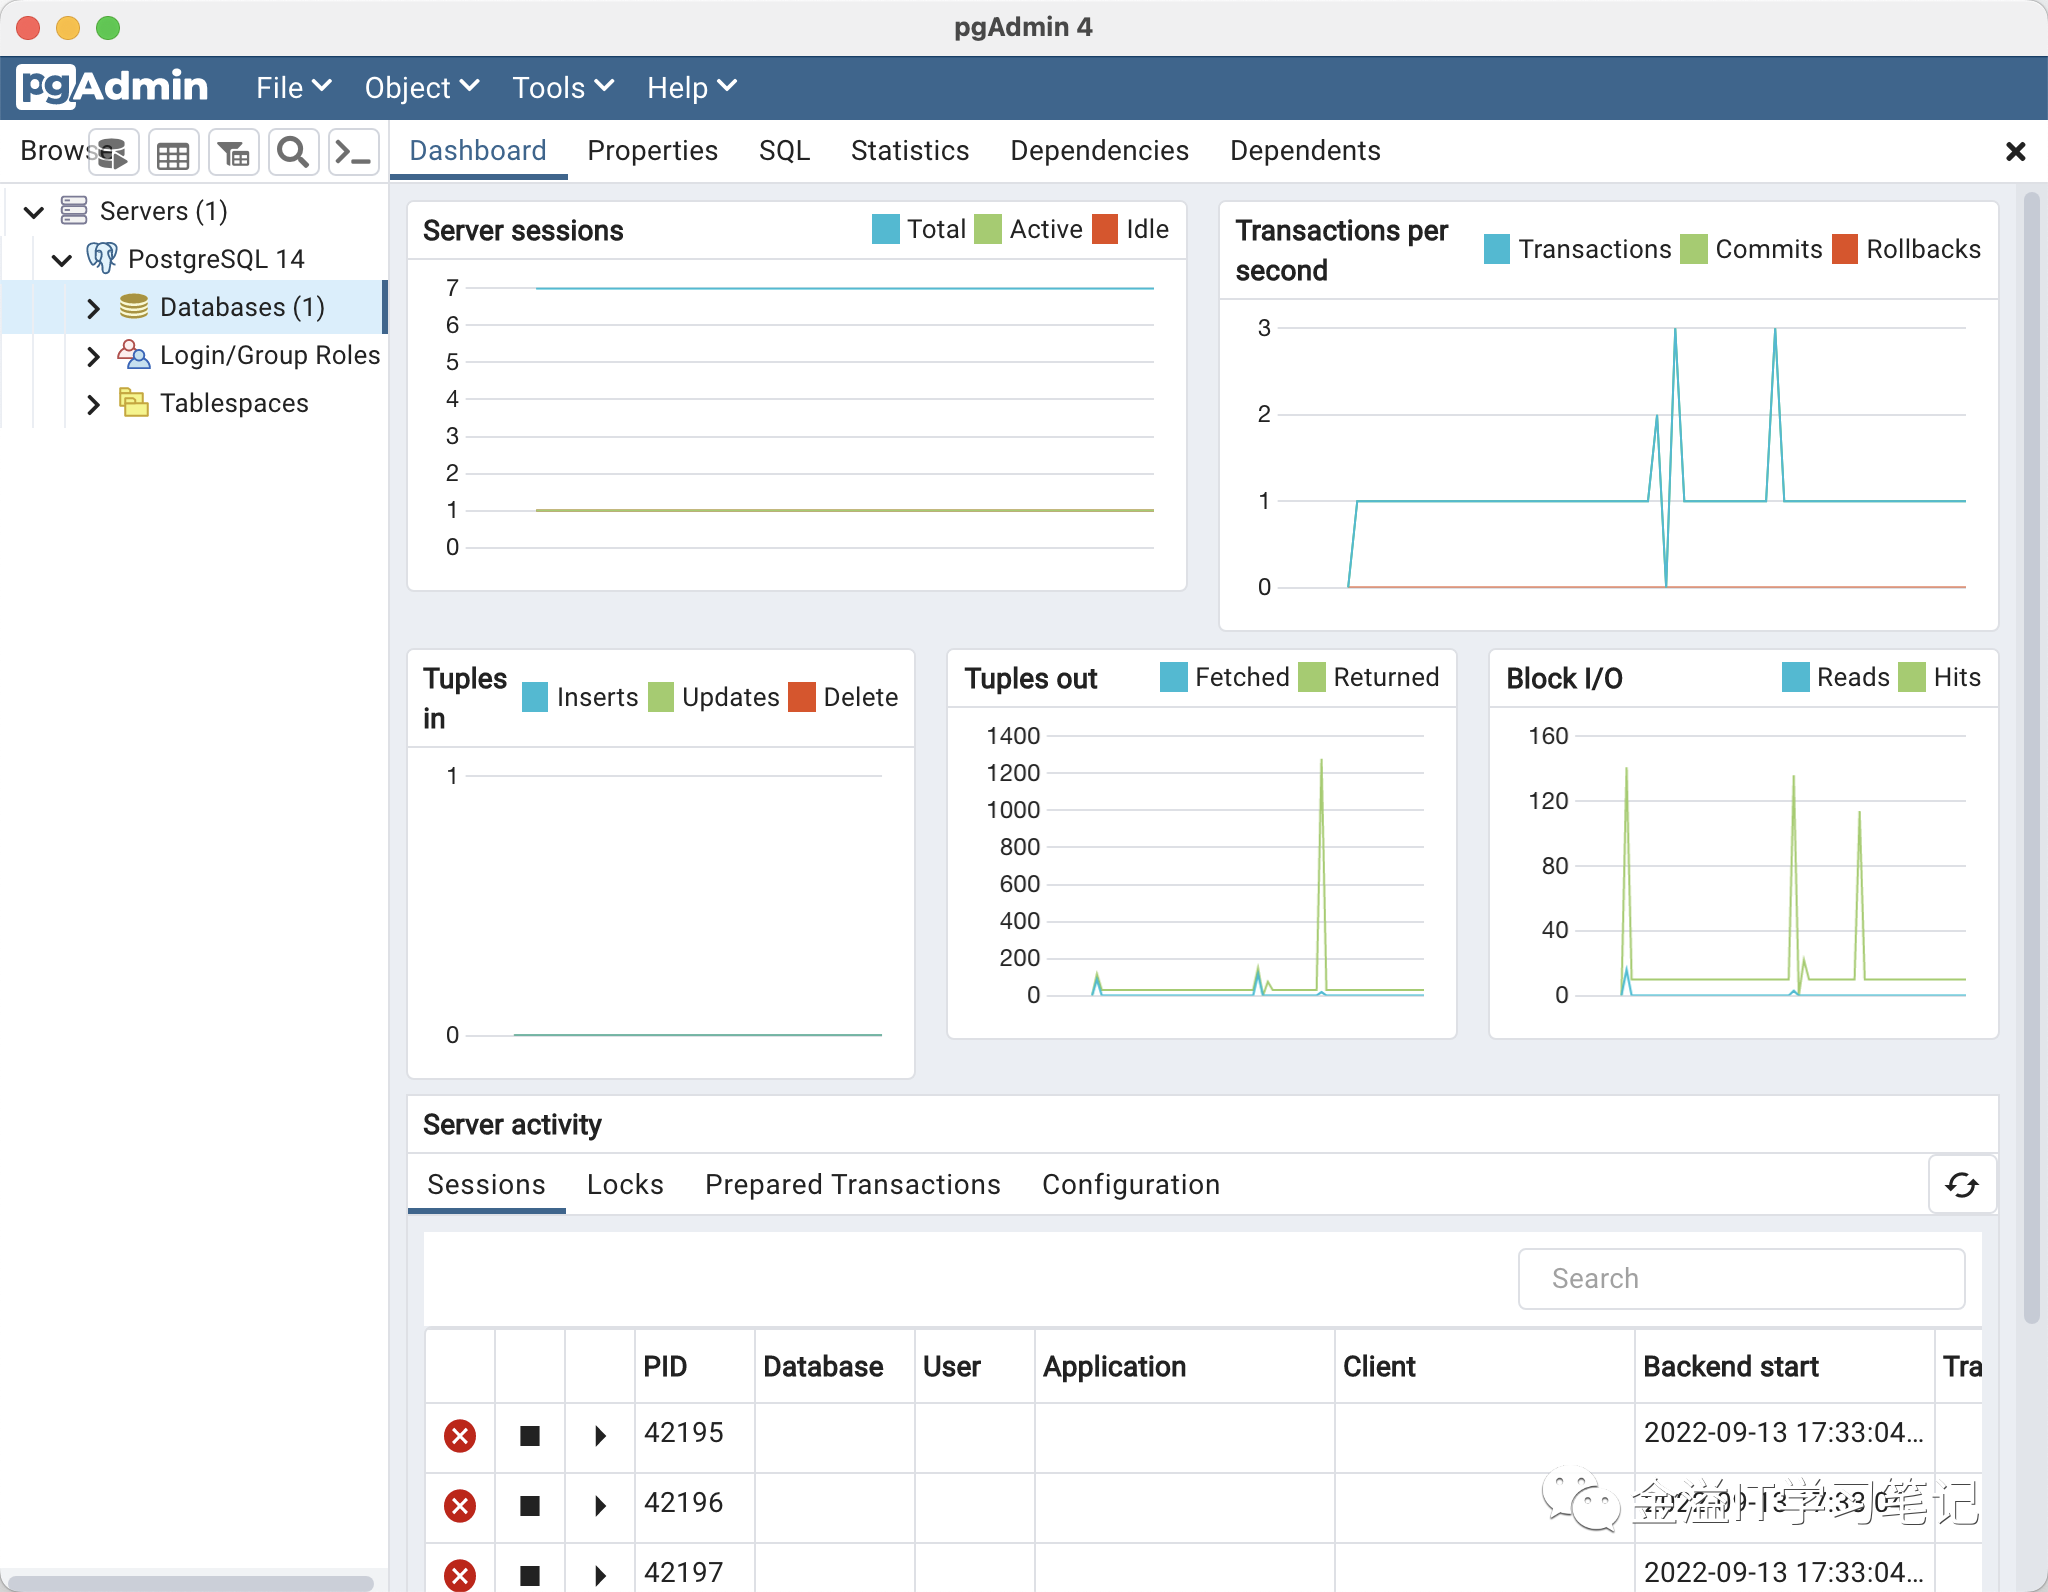This screenshot has height=1592, width=2048.
Task: Open the Search Objects magnifier icon
Action: pos(293,153)
